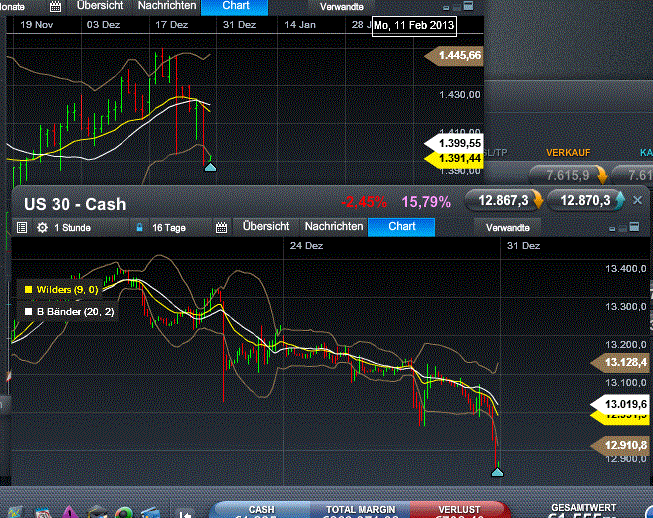Viewport: 653px width, 518px height.
Task: Open Nachrichten tab in upper chart window
Action: [167, 6]
